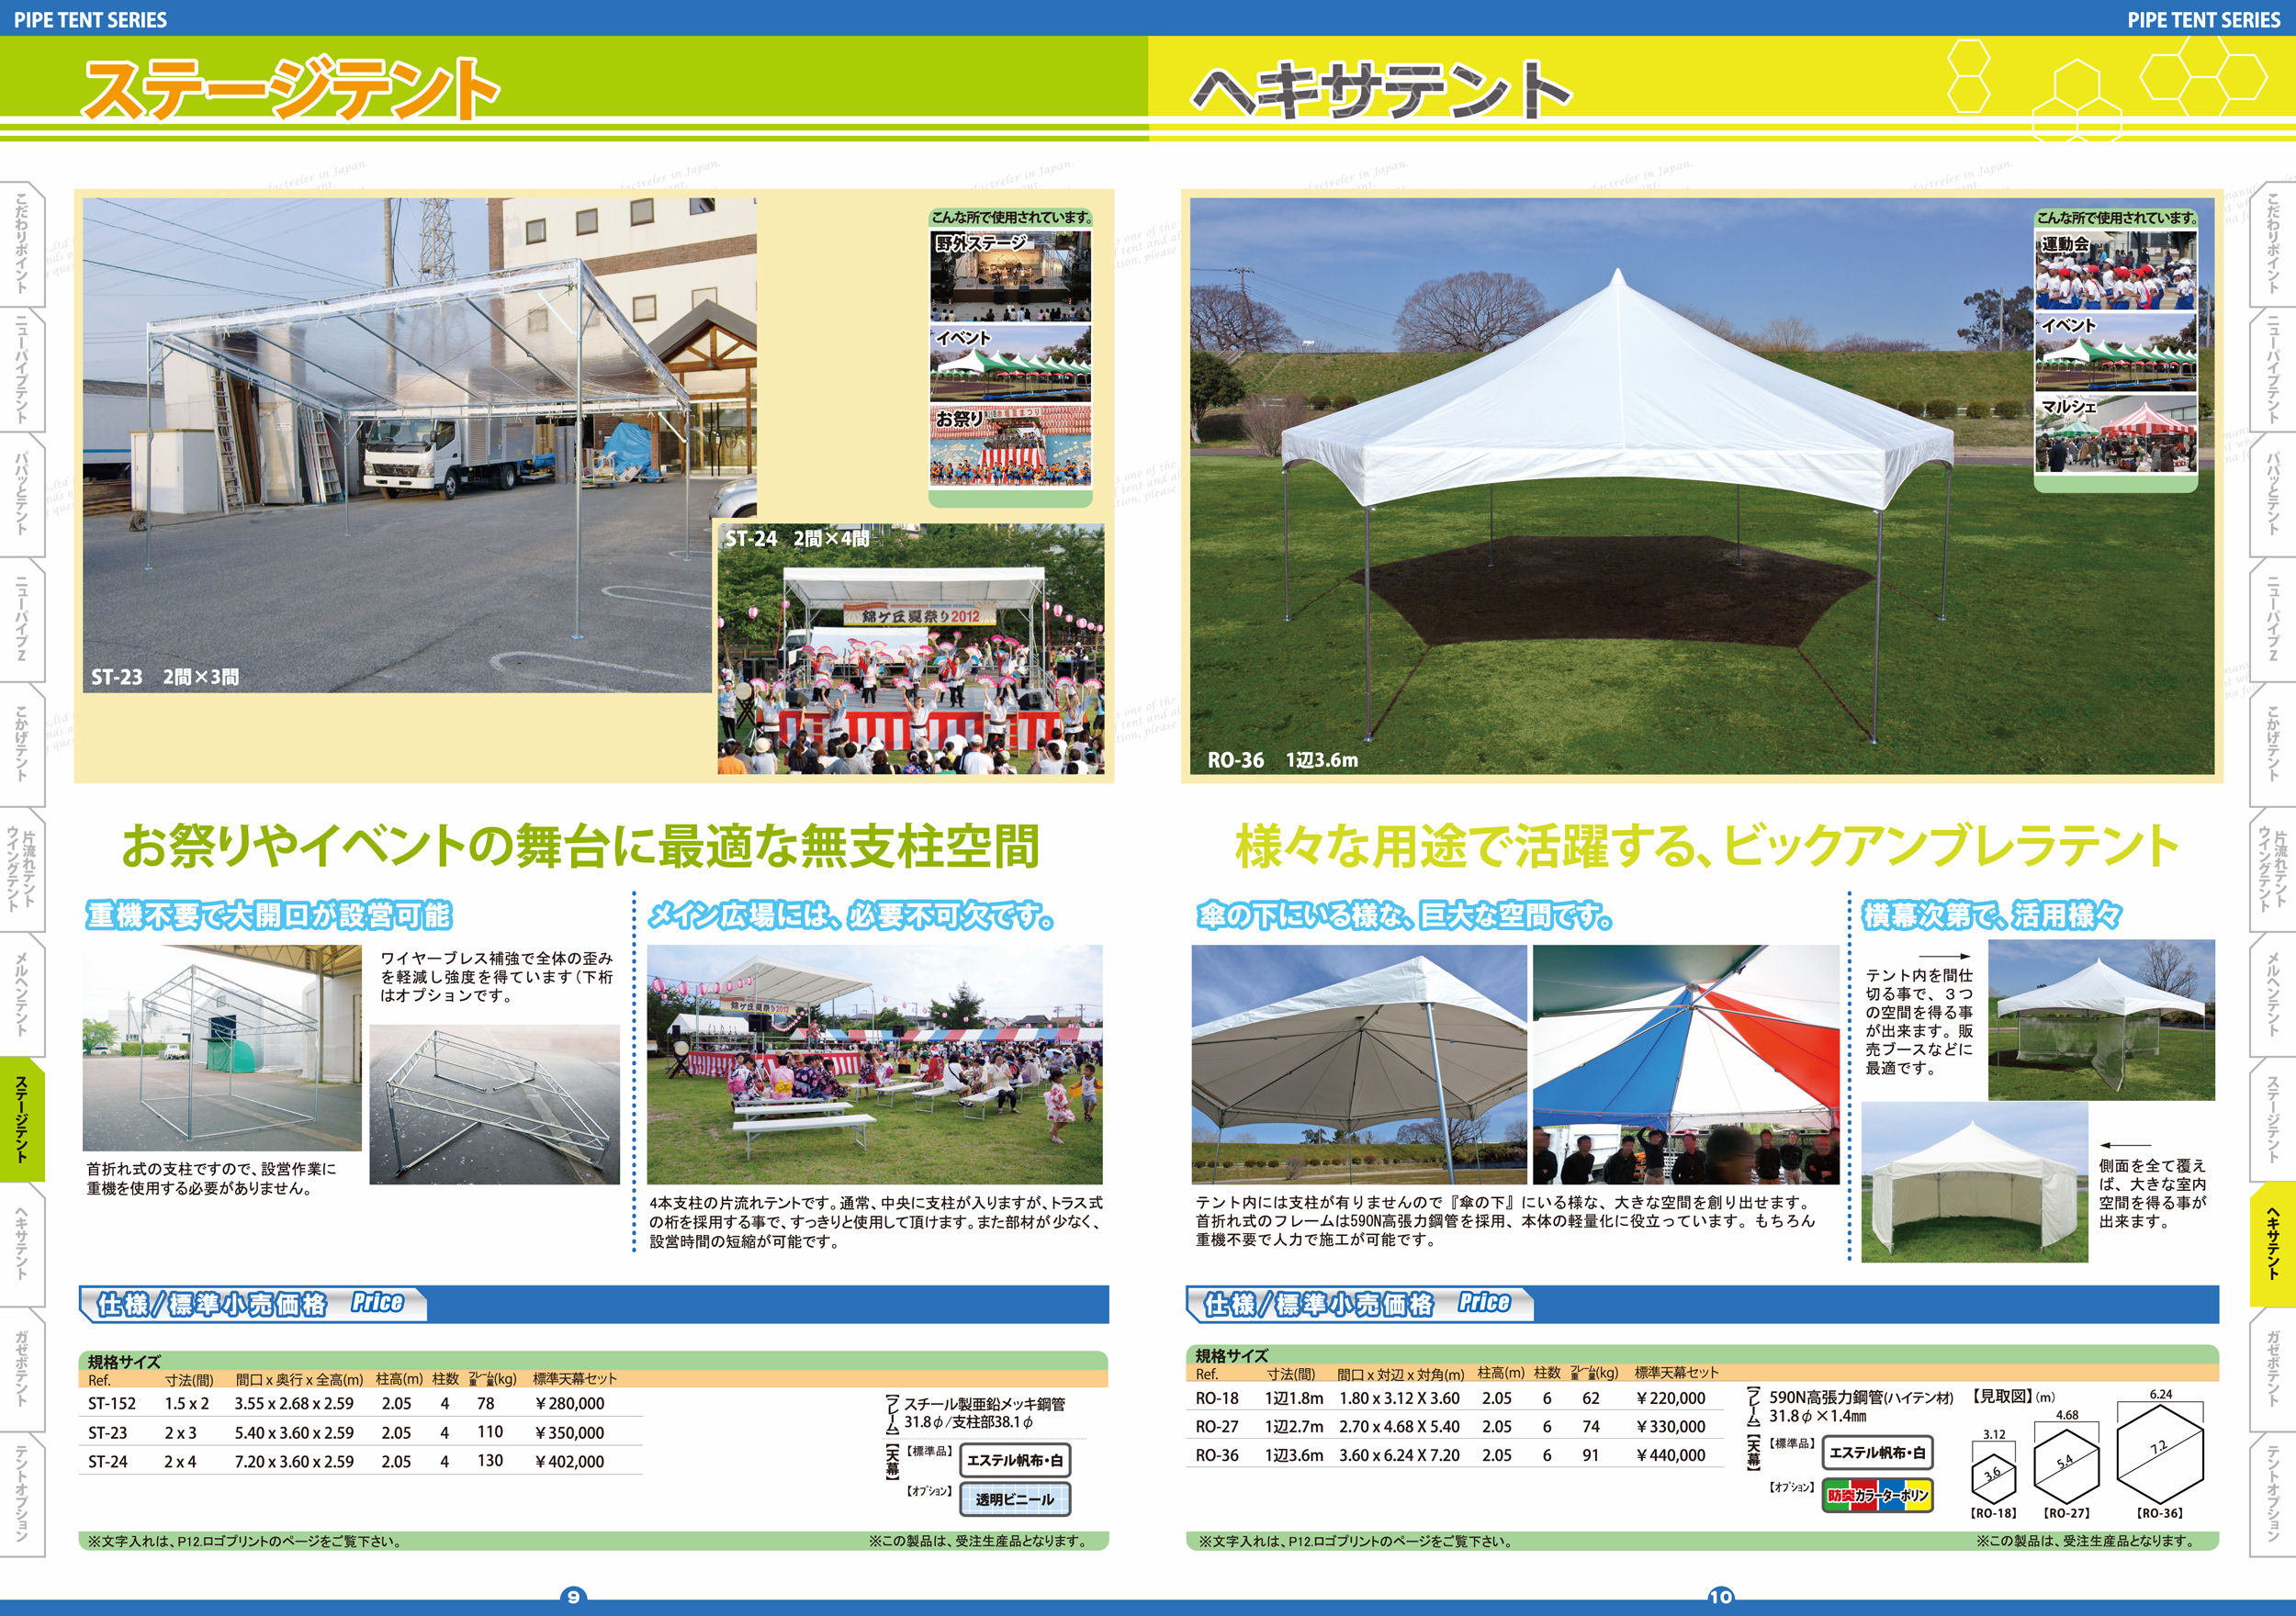2296x1616 pixels.
Task: Click the お祭り usage thumbnail
Action: pyautogui.click(x=1010, y=445)
